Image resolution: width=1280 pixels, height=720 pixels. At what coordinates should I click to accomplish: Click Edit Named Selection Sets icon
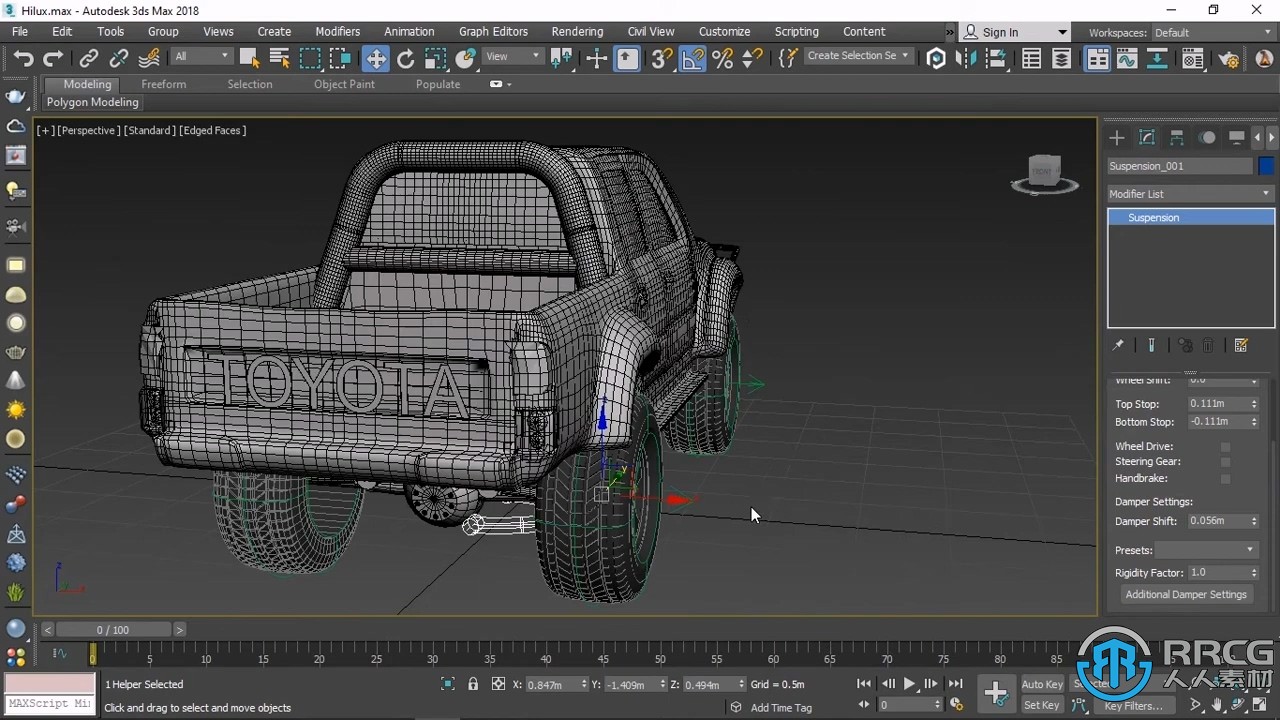pyautogui.click(x=788, y=58)
